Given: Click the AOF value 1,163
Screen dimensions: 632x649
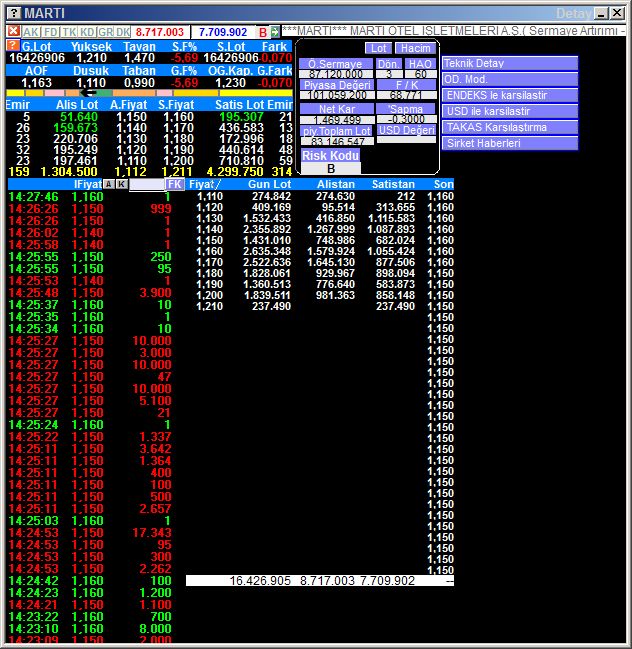Looking at the screenshot, I should coord(36,82).
